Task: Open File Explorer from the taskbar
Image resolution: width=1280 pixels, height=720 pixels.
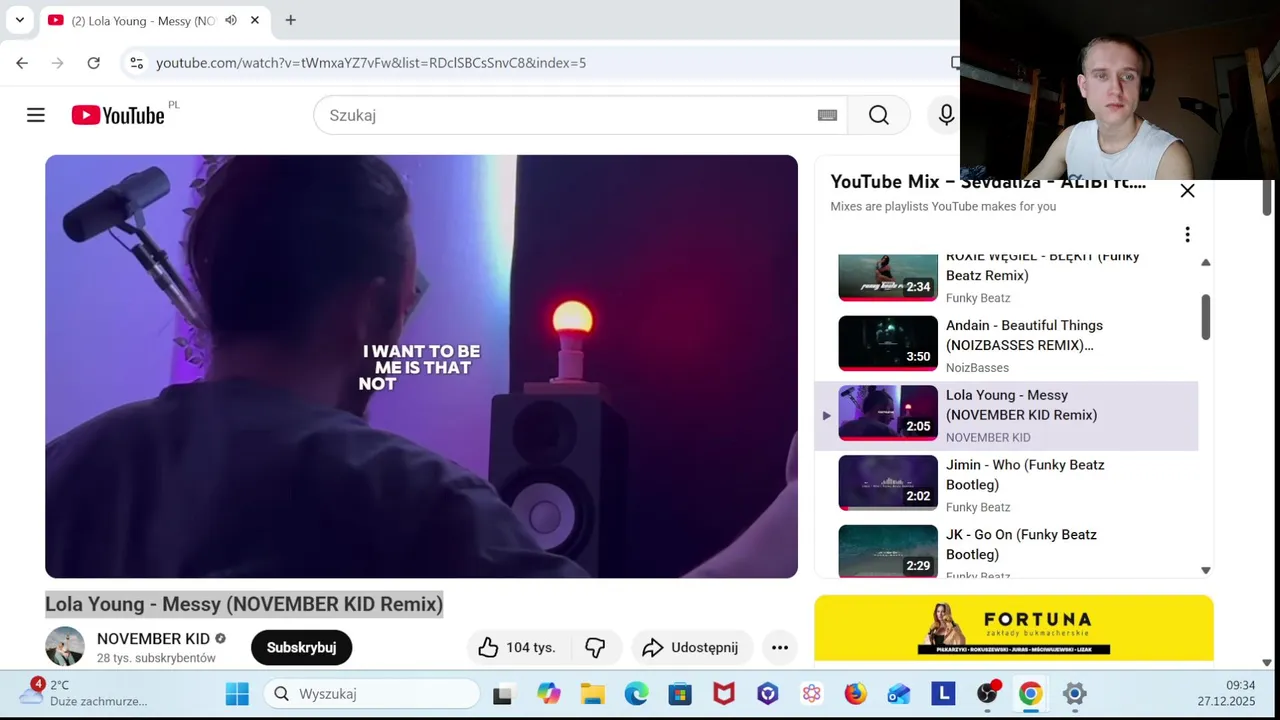Action: (x=592, y=694)
